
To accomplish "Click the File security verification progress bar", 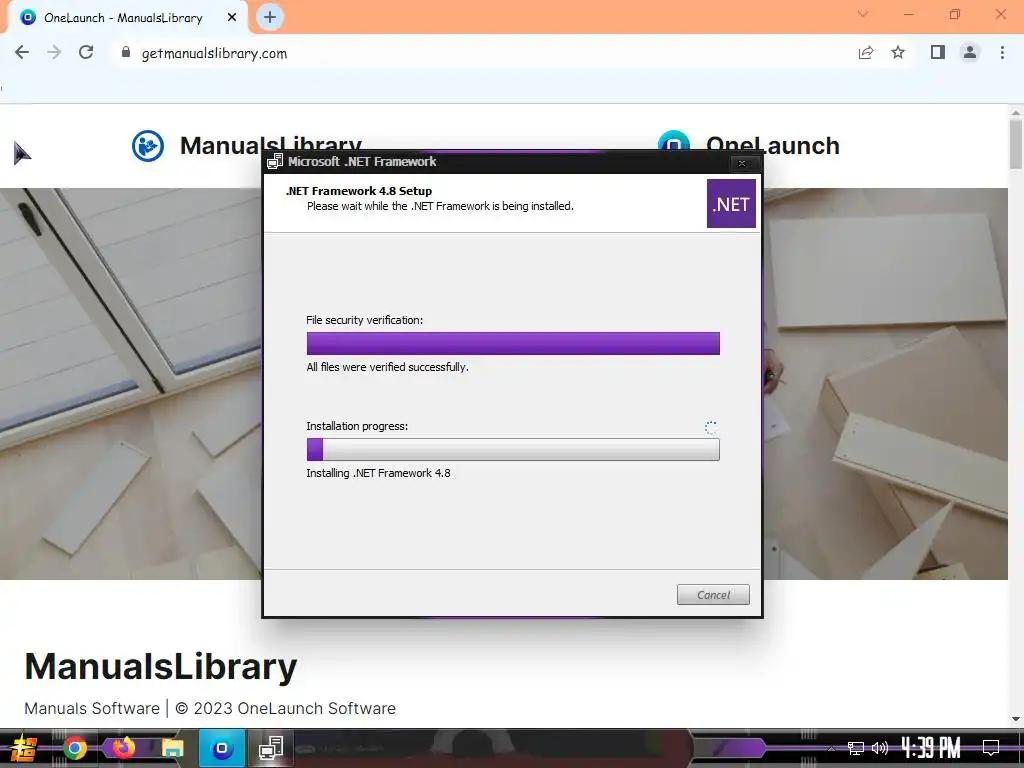I will pyautogui.click(x=513, y=344).
